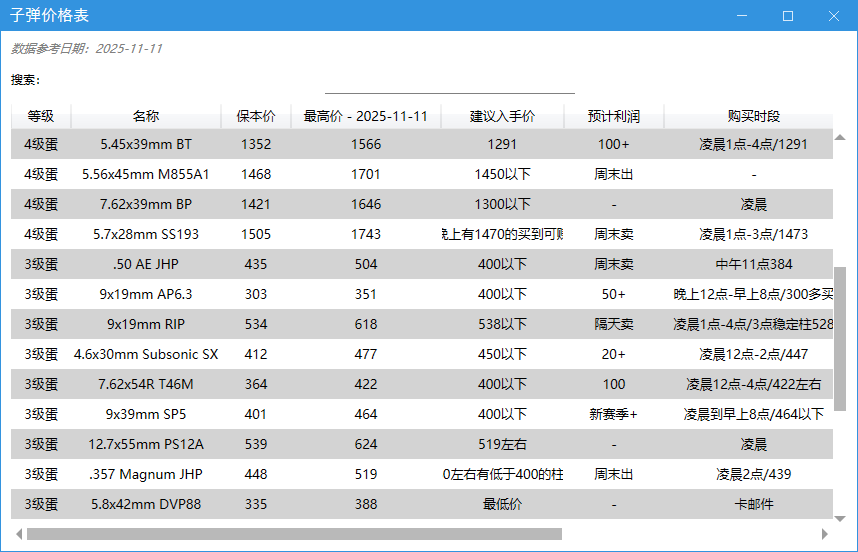Screen dimensions: 858x552
Task: Click the 5.8x42mm DVP88 name cell
Action: click(146, 504)
